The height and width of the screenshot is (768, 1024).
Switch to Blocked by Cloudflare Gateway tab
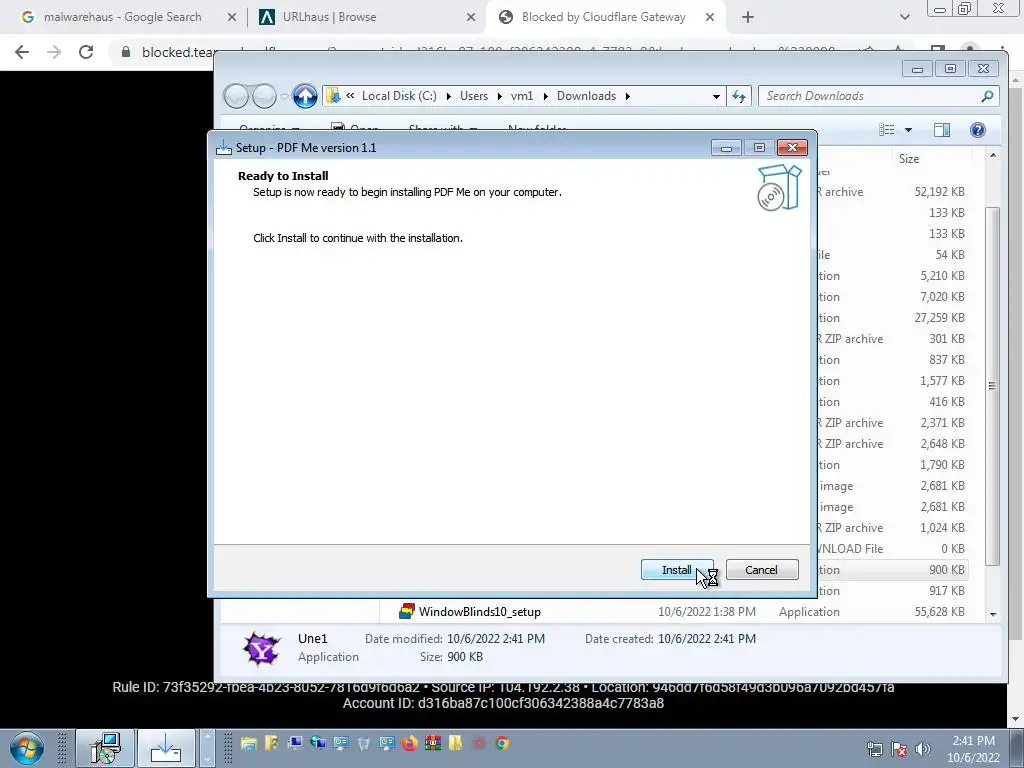click(603, 17)
